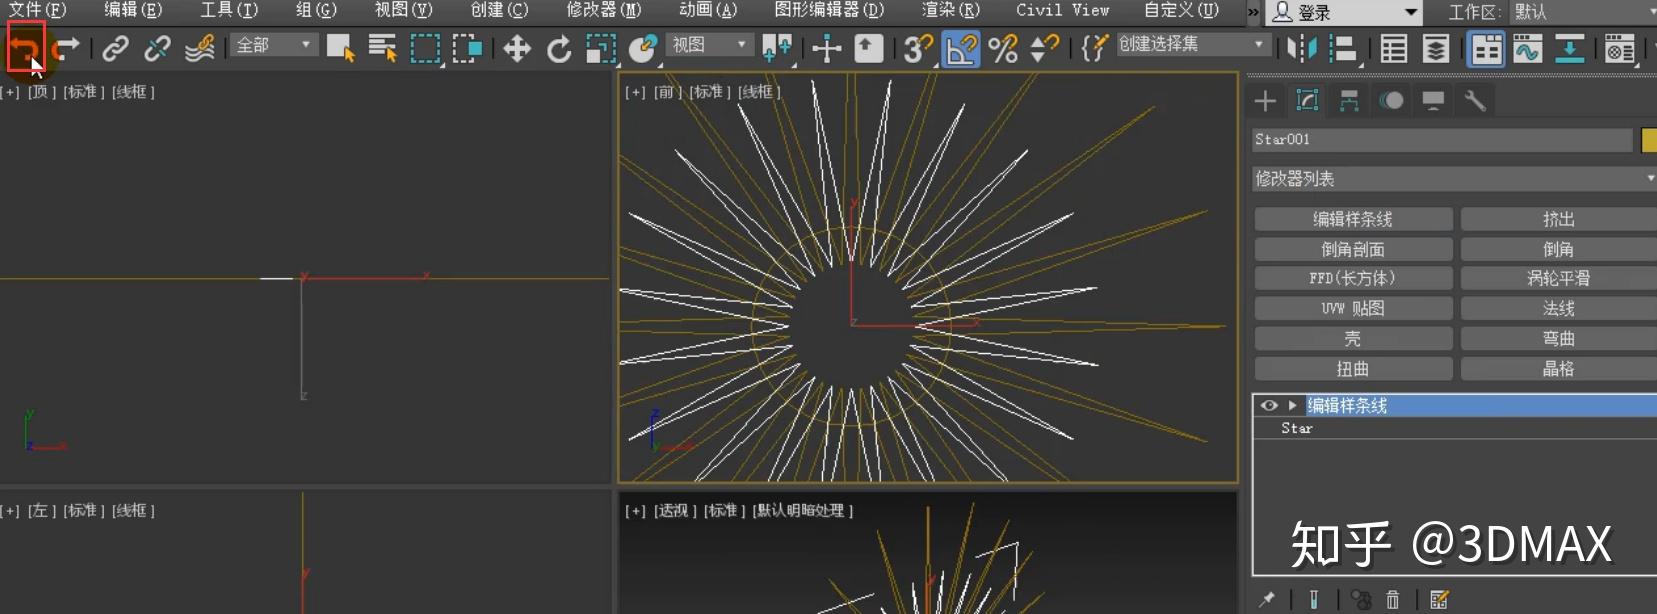Activate the Select and Rotate tool
1657x614 pixels.
559,47
